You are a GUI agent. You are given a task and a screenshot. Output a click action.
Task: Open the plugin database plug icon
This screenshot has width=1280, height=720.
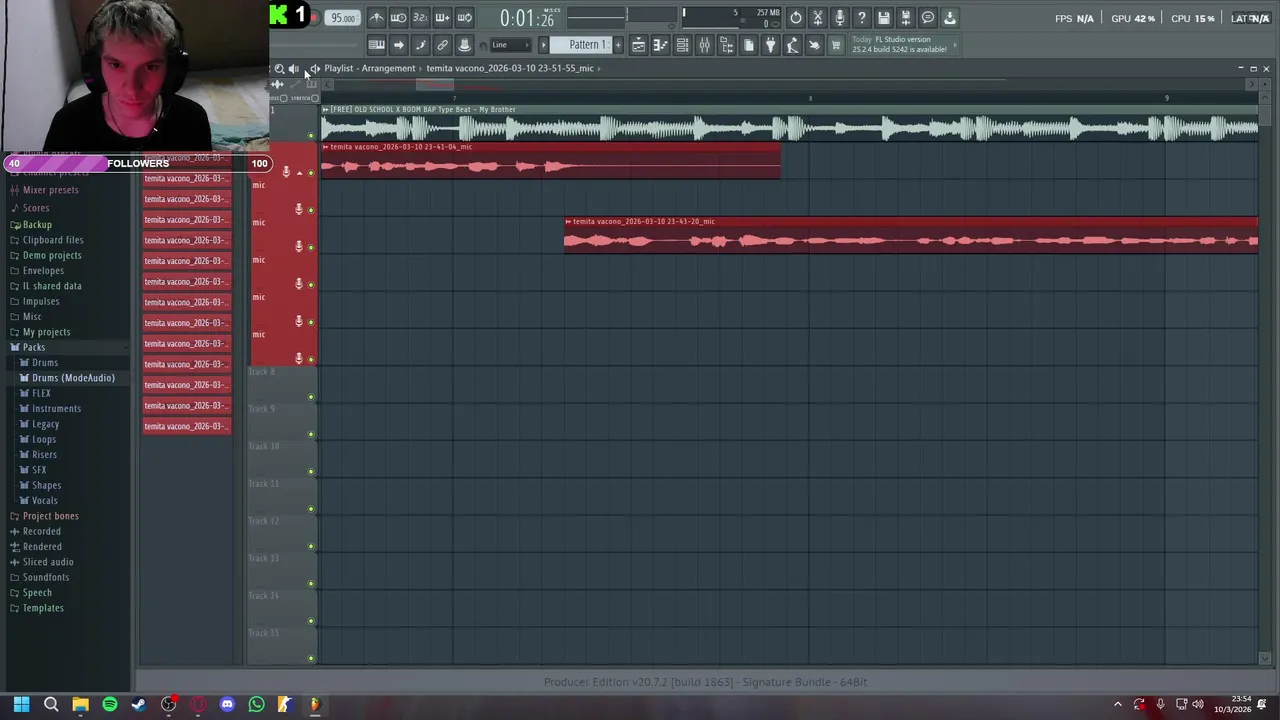point(770,45)
